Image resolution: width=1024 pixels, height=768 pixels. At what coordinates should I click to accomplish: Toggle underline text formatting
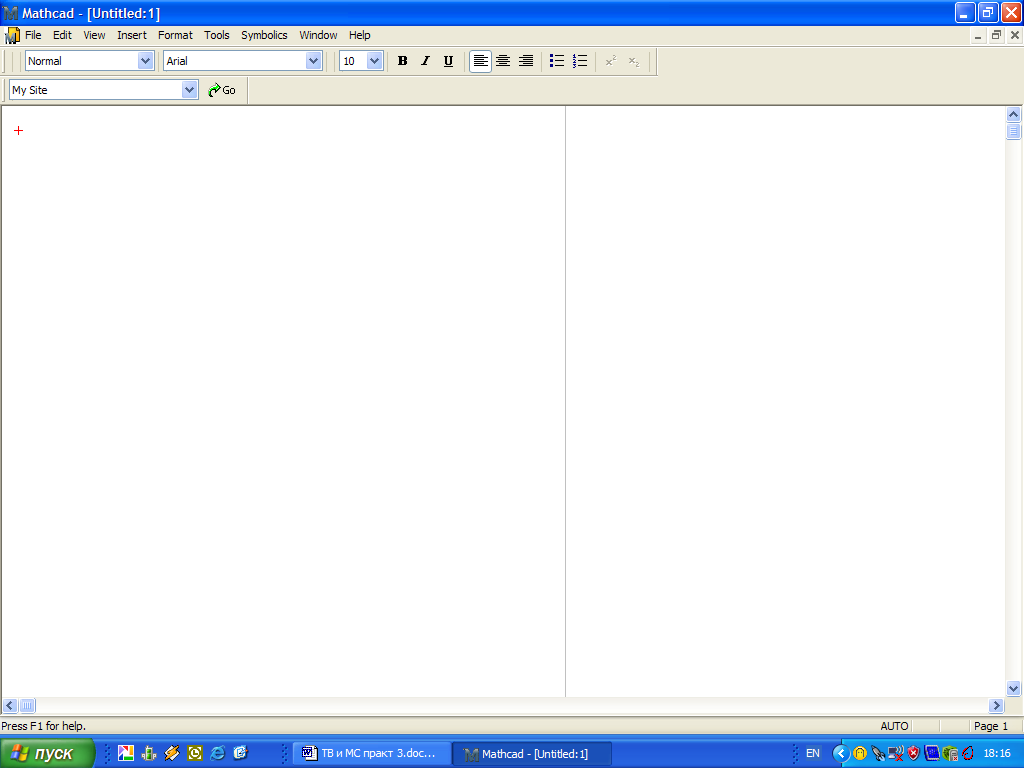click(x=448, y=61)
